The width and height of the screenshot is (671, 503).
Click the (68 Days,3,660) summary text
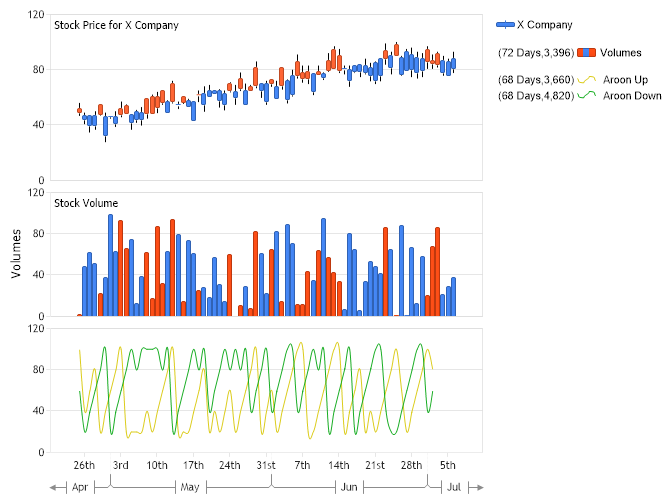coord(535,79)
